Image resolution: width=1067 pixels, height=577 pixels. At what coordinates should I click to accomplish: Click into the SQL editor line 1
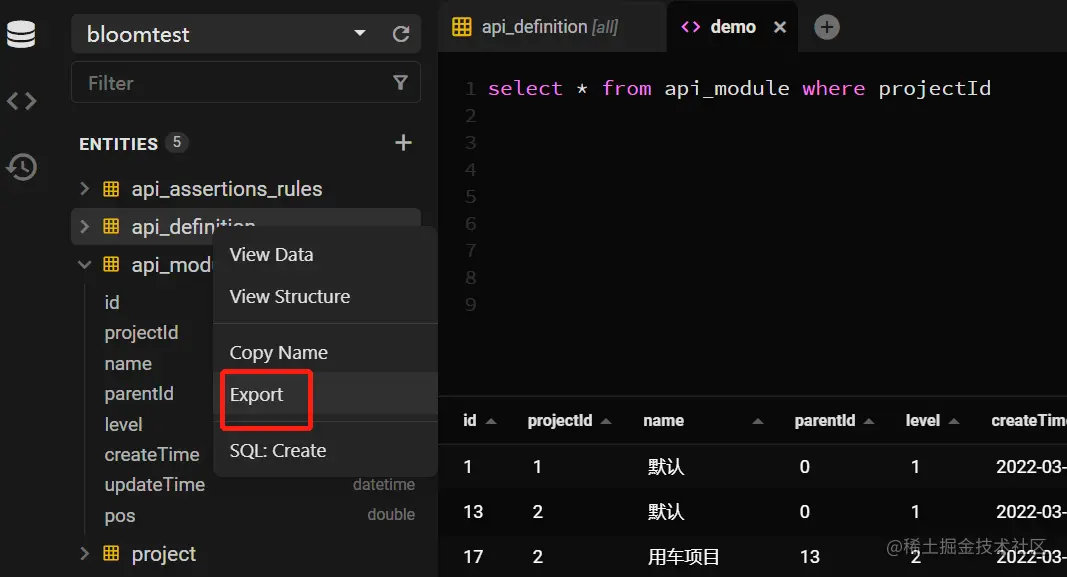(x=738, y=88)
